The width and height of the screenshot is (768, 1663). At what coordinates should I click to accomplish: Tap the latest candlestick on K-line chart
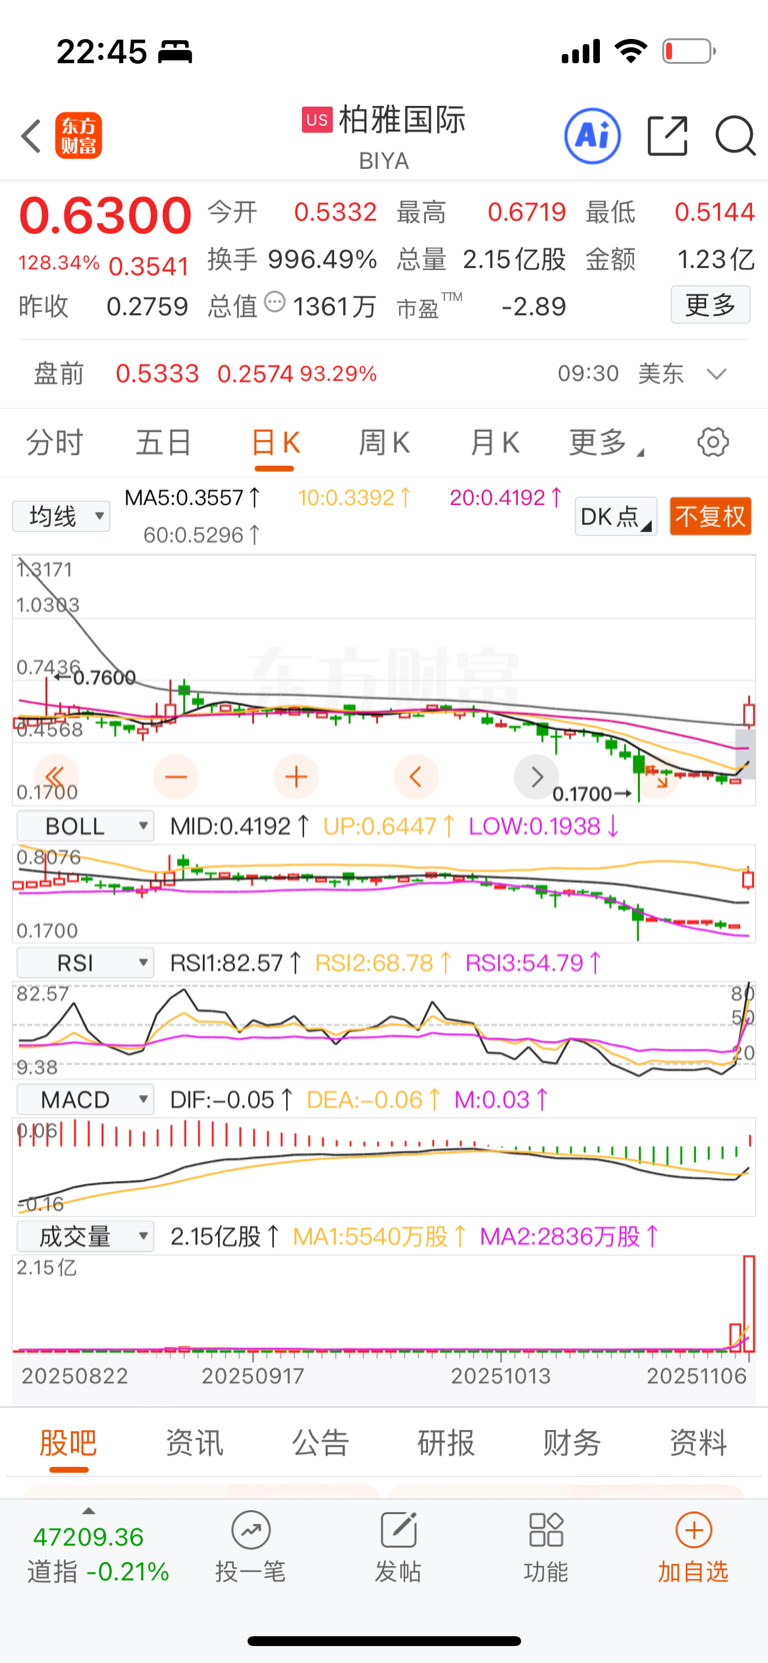(x=749, y=712)
